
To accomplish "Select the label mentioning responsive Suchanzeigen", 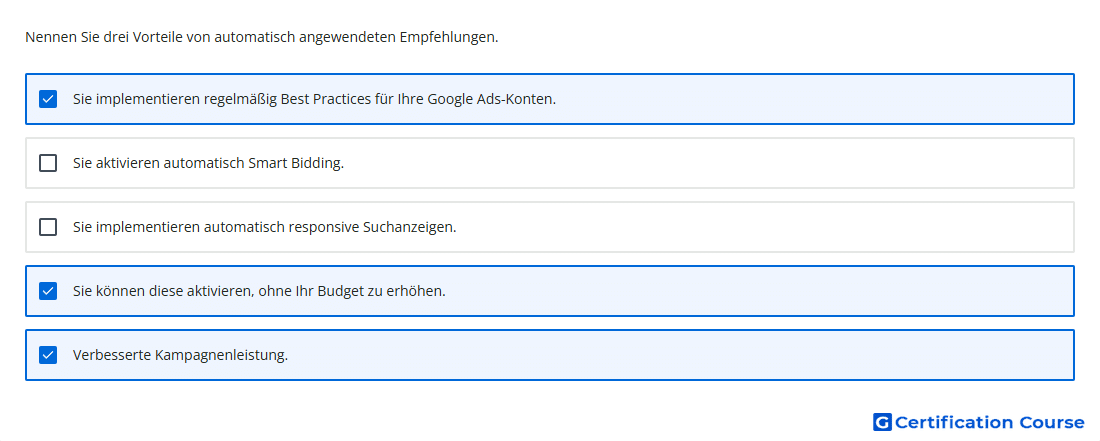I will (264, 227).
